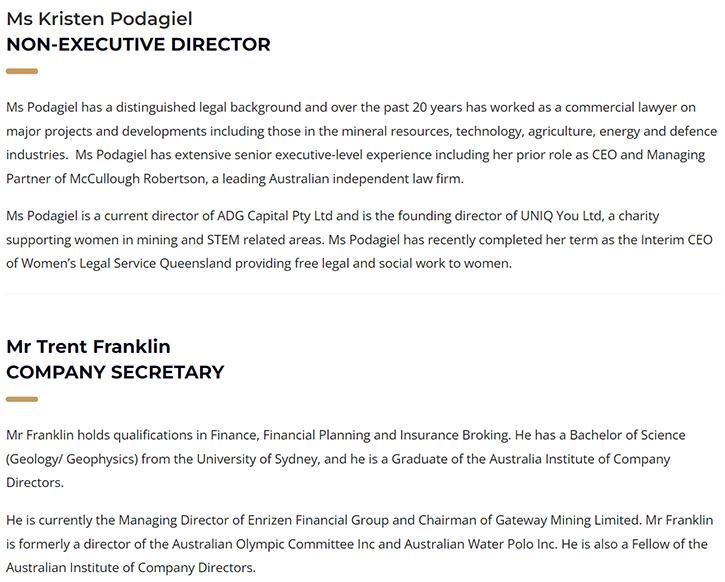
Task: Click the paragraph starting 'Mr Franklin holds qualifications'
Action: 345,459
